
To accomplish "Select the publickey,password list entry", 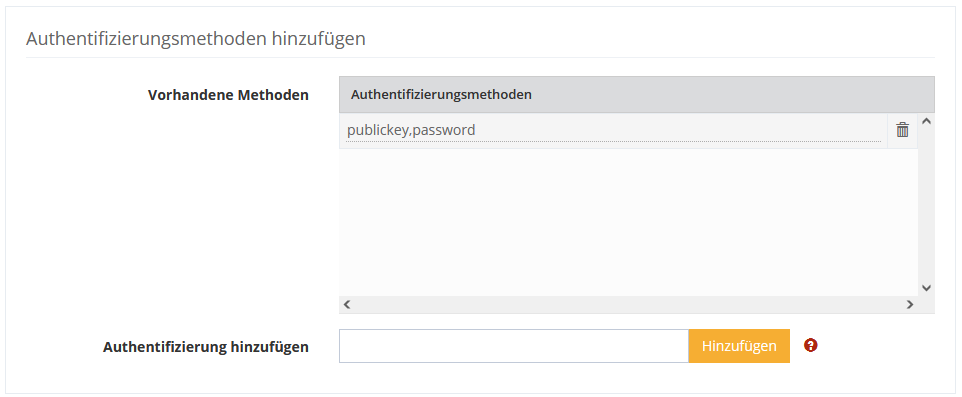I will pos(614,130).
